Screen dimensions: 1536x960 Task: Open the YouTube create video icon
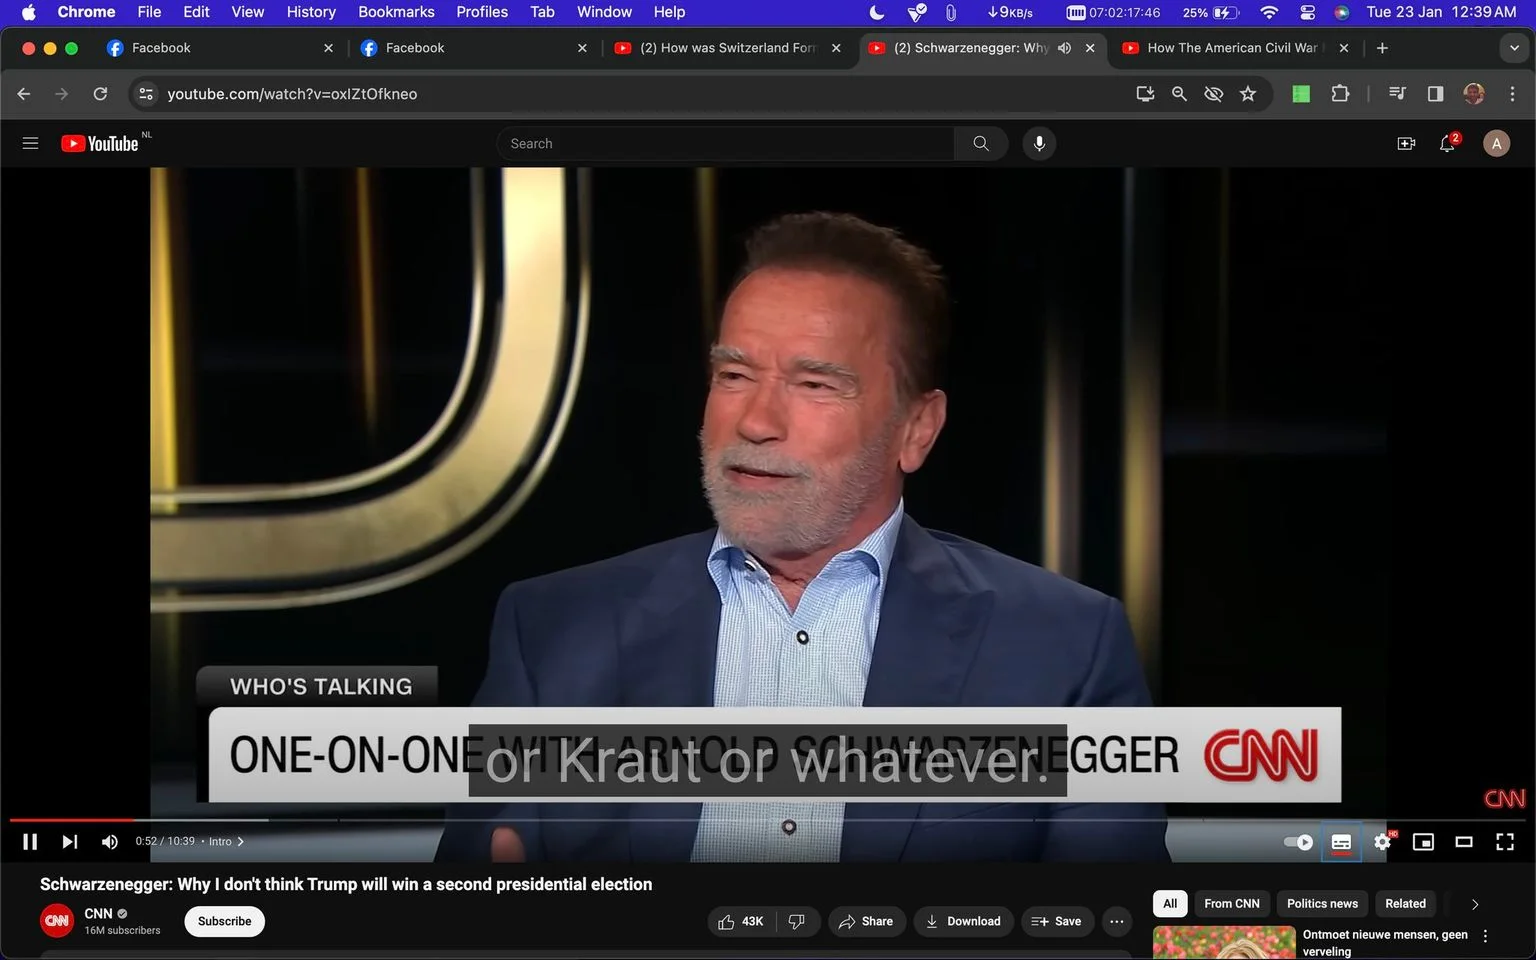point(1406,144)
